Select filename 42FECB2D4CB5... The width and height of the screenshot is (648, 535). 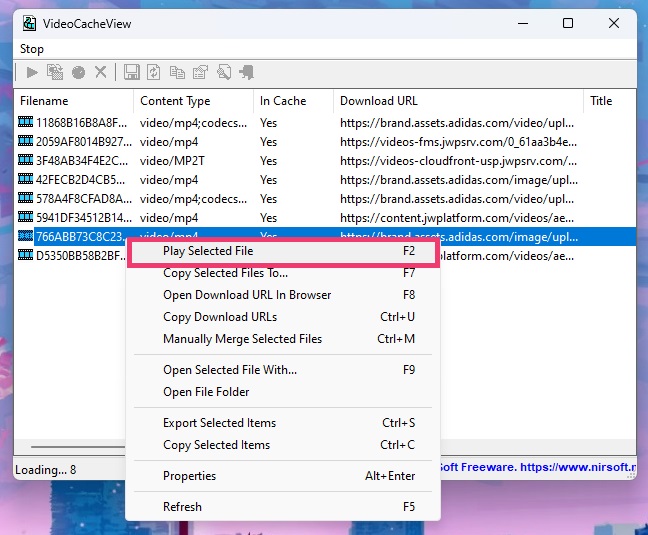tap(80, 180)
